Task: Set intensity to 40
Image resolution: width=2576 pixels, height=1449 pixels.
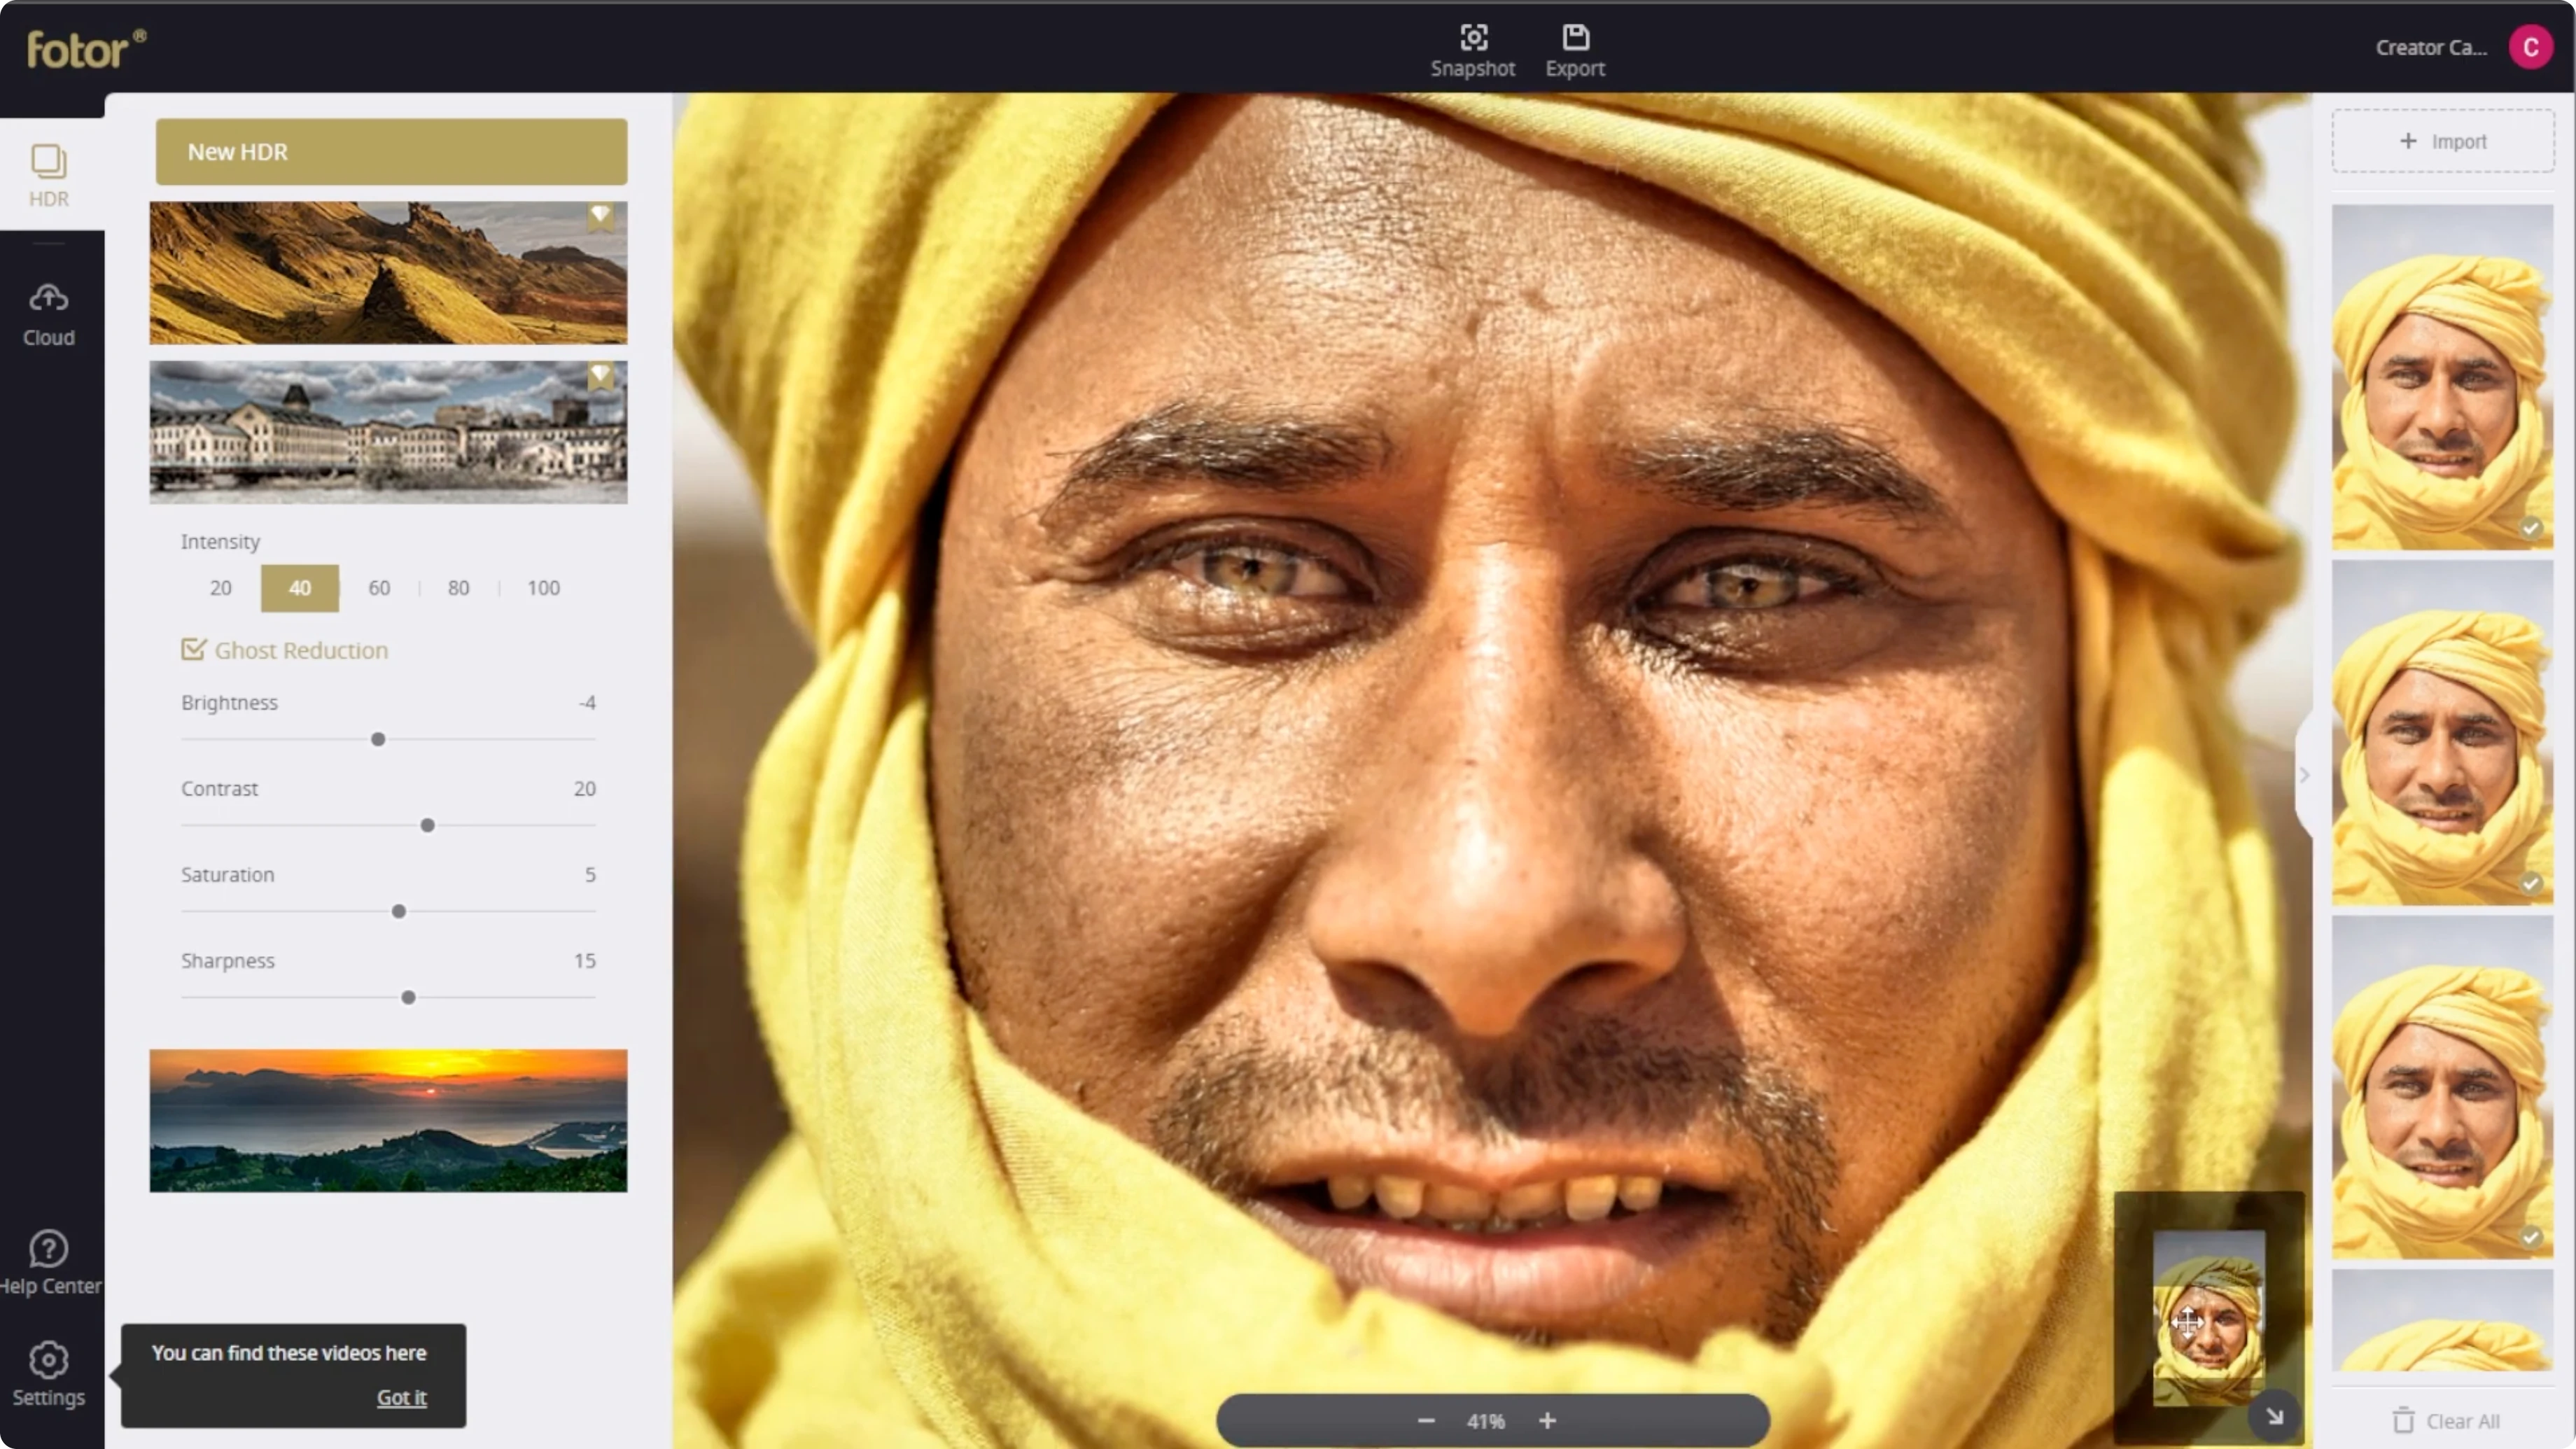Action: coord(299,588)
